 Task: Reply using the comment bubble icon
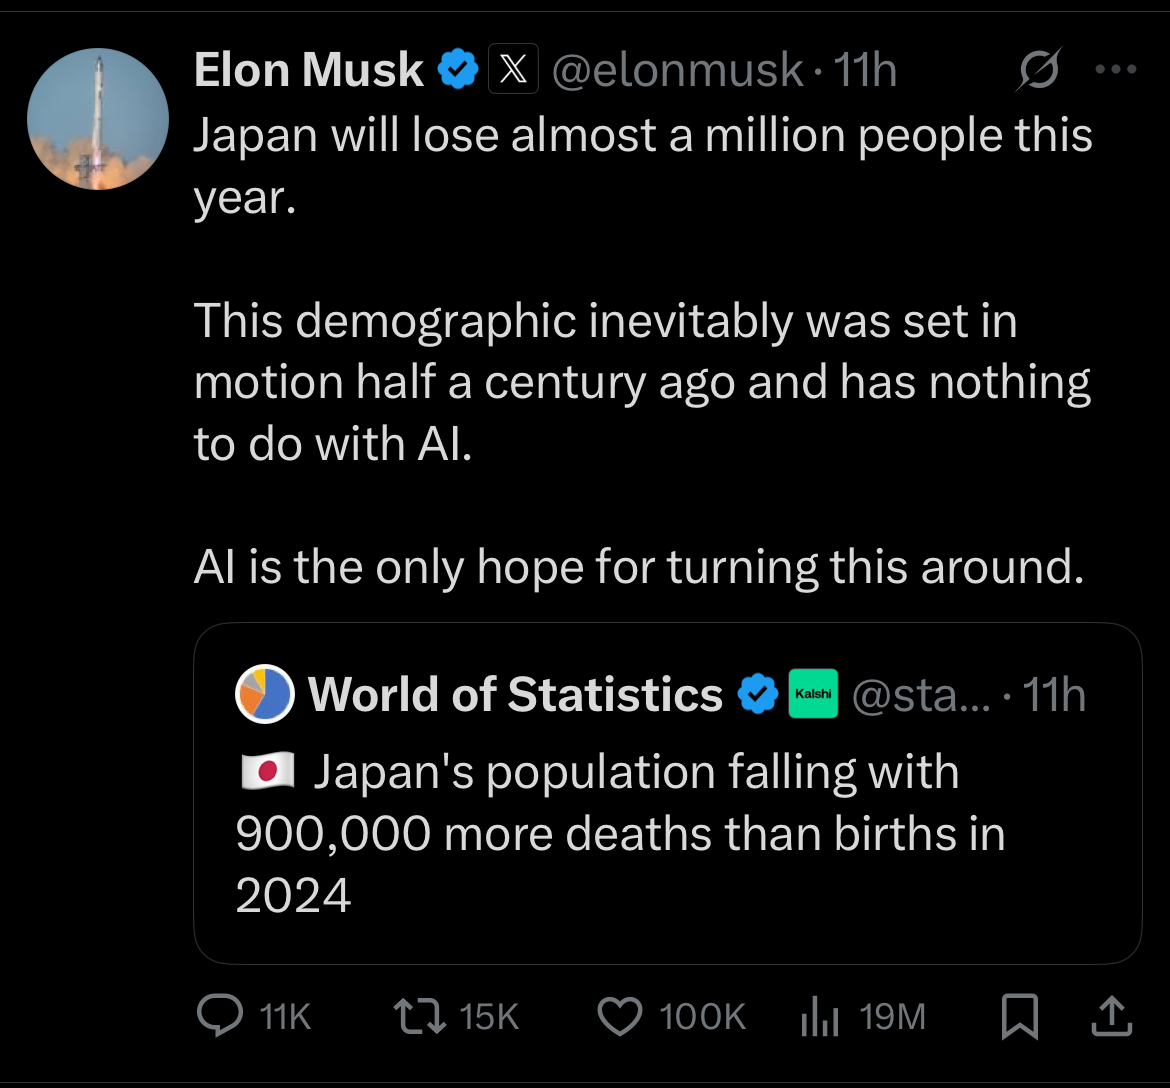(x=220, y=1016)
